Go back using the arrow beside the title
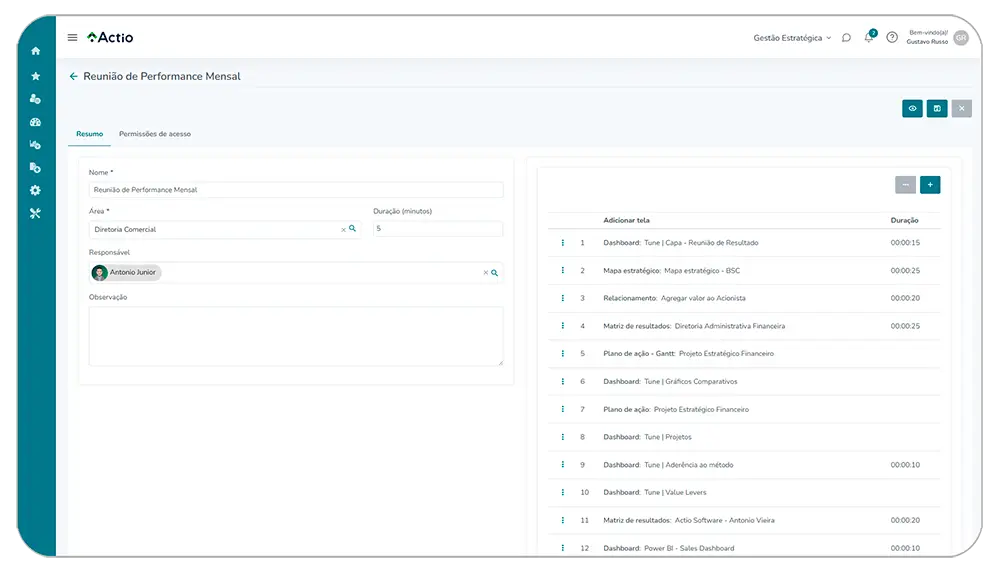The height and width of the screenshot is (572, 1000). pyautogui.click(x=73, y=76)
